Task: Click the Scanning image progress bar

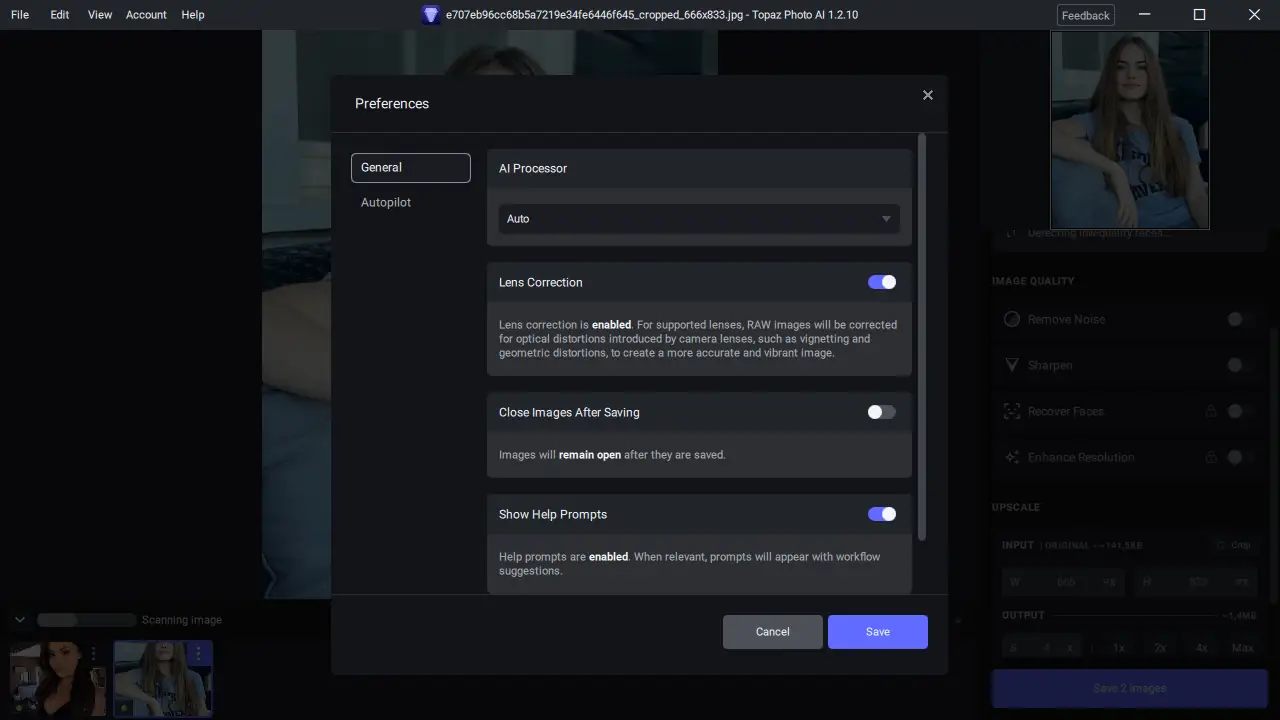Action: [87, 620]
